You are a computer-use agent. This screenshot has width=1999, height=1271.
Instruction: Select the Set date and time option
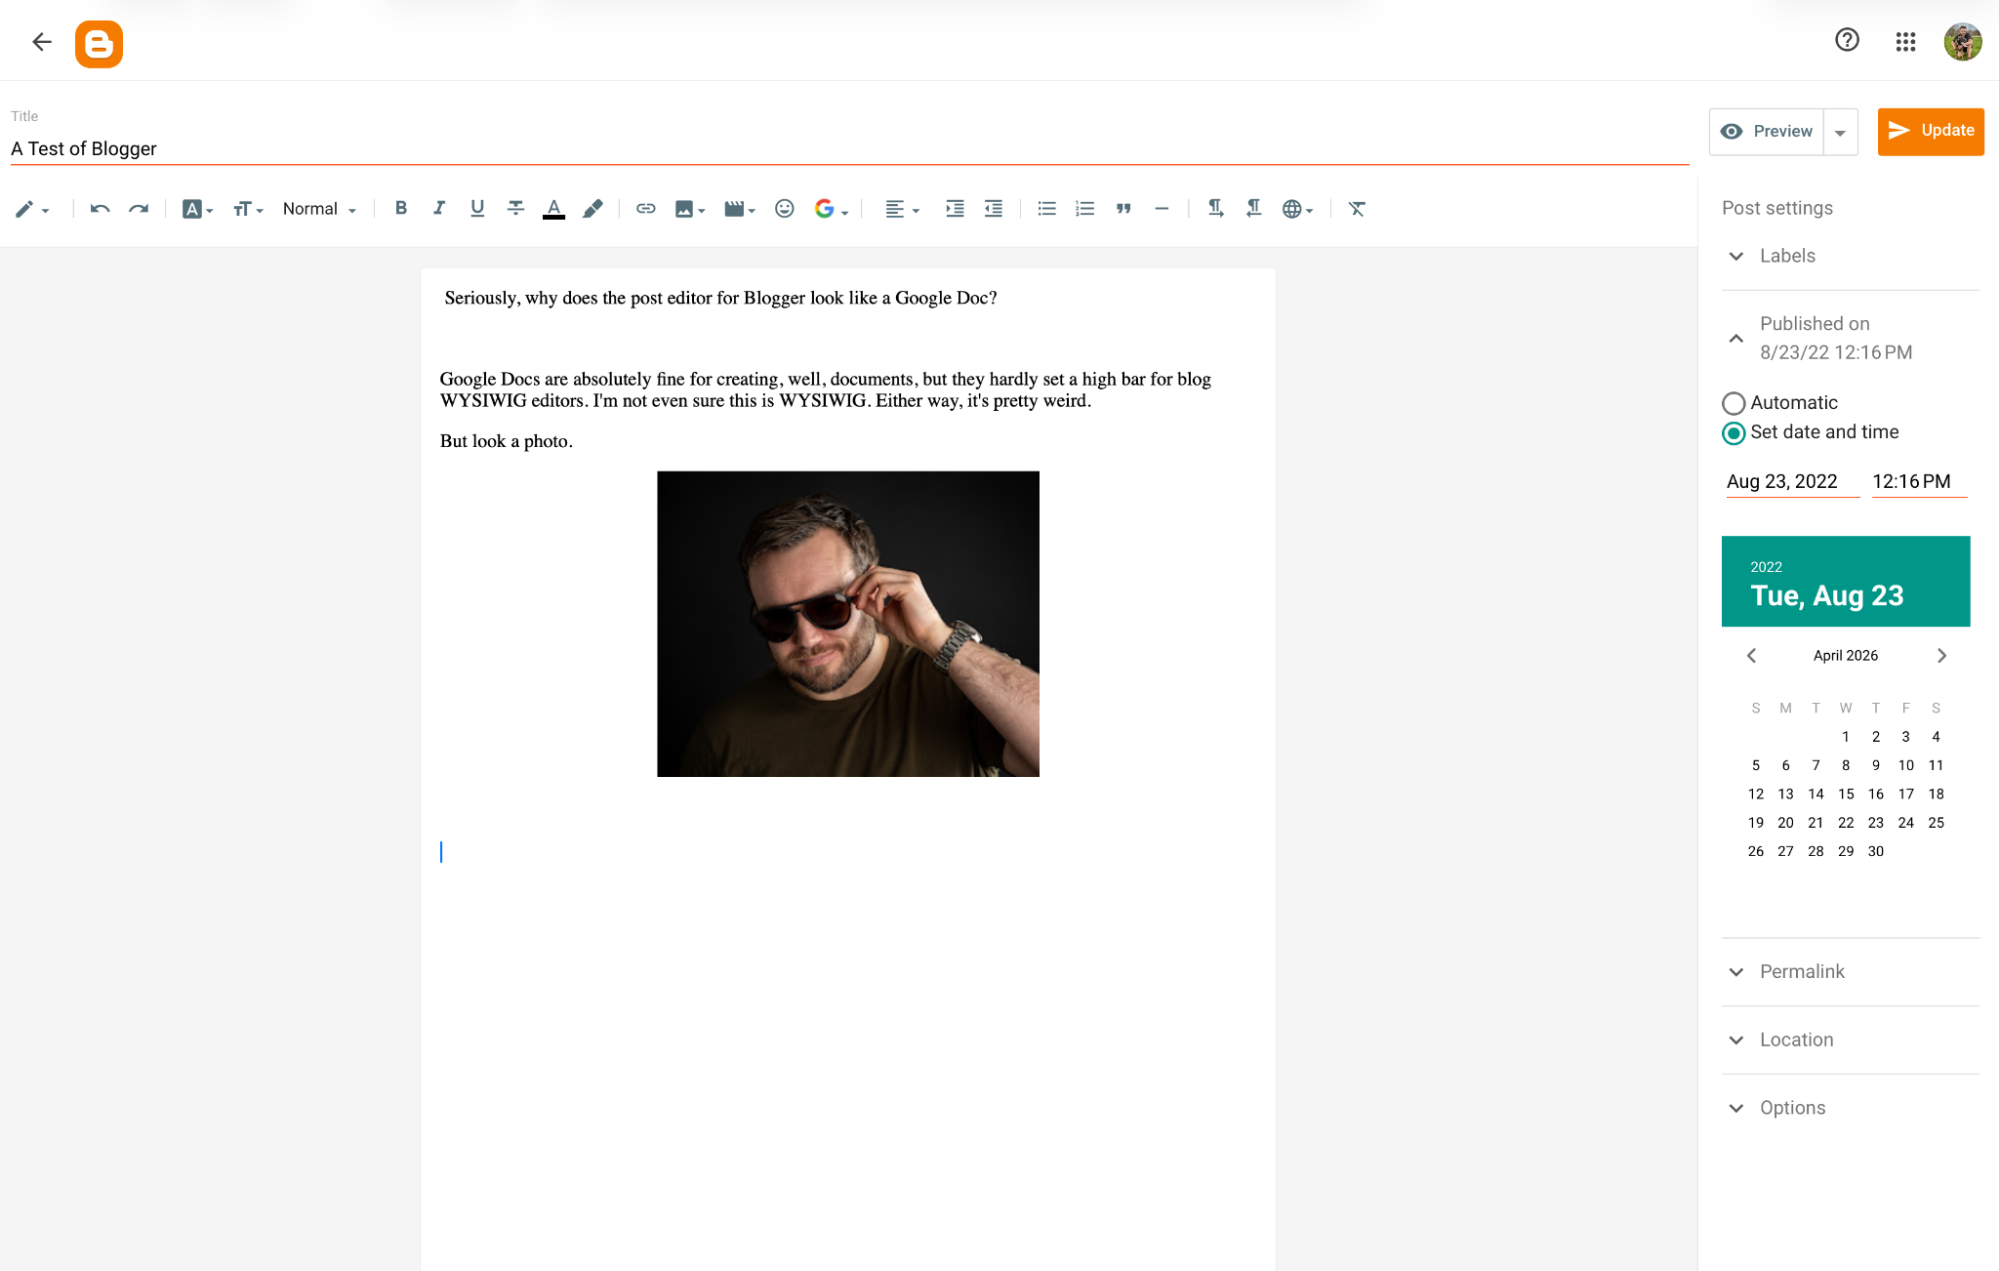[1733, 433]
